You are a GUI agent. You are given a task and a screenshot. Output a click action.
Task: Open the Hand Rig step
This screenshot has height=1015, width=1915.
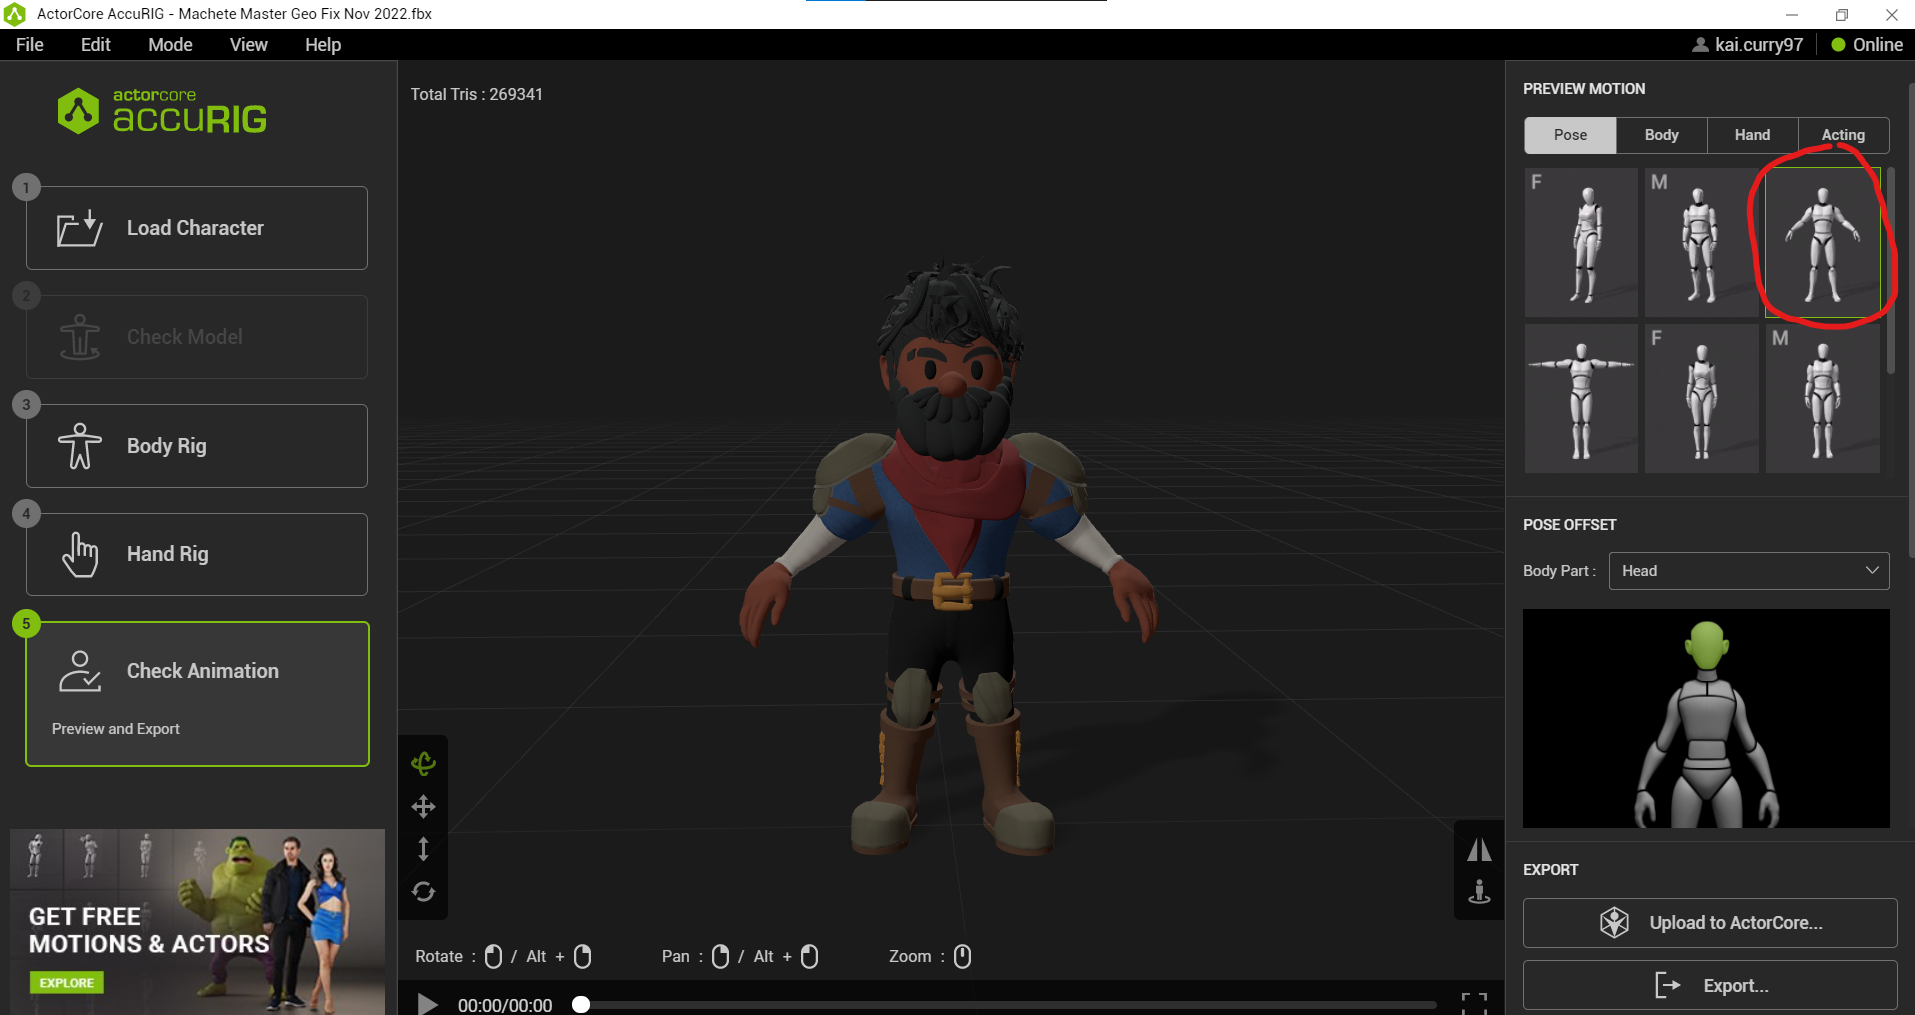click(x=197, y=555)
